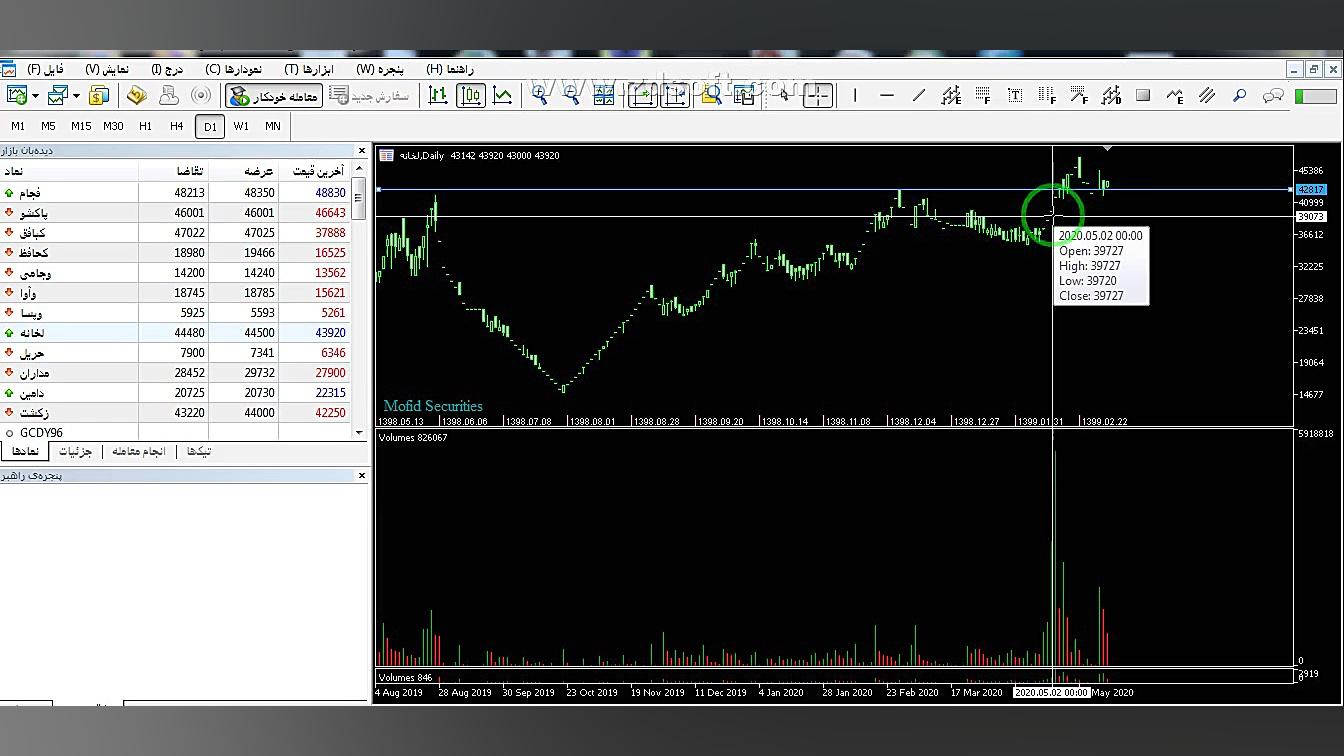The width and height of the screenshot is (1344, 756).
Task: Open the indicators list icon
Action: [711, 95]
